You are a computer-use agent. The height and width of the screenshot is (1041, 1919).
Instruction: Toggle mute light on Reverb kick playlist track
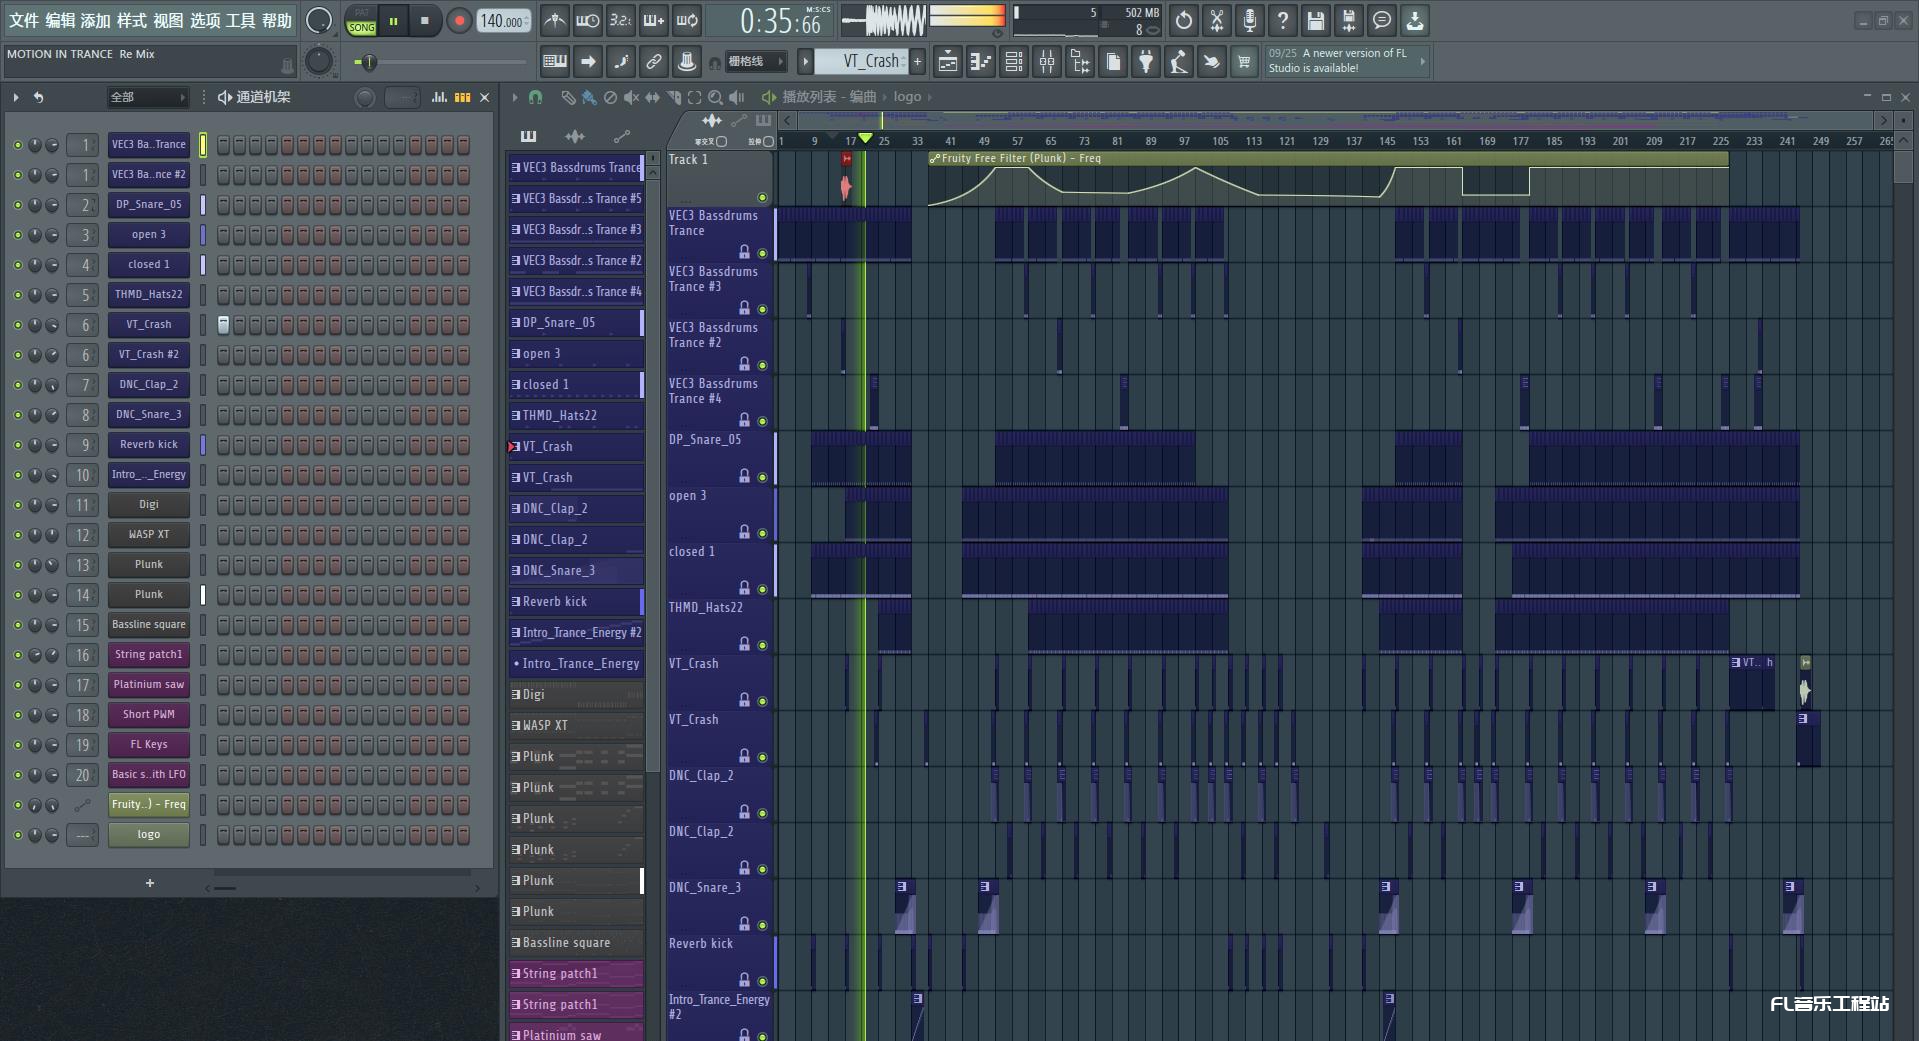pos(762,981)
